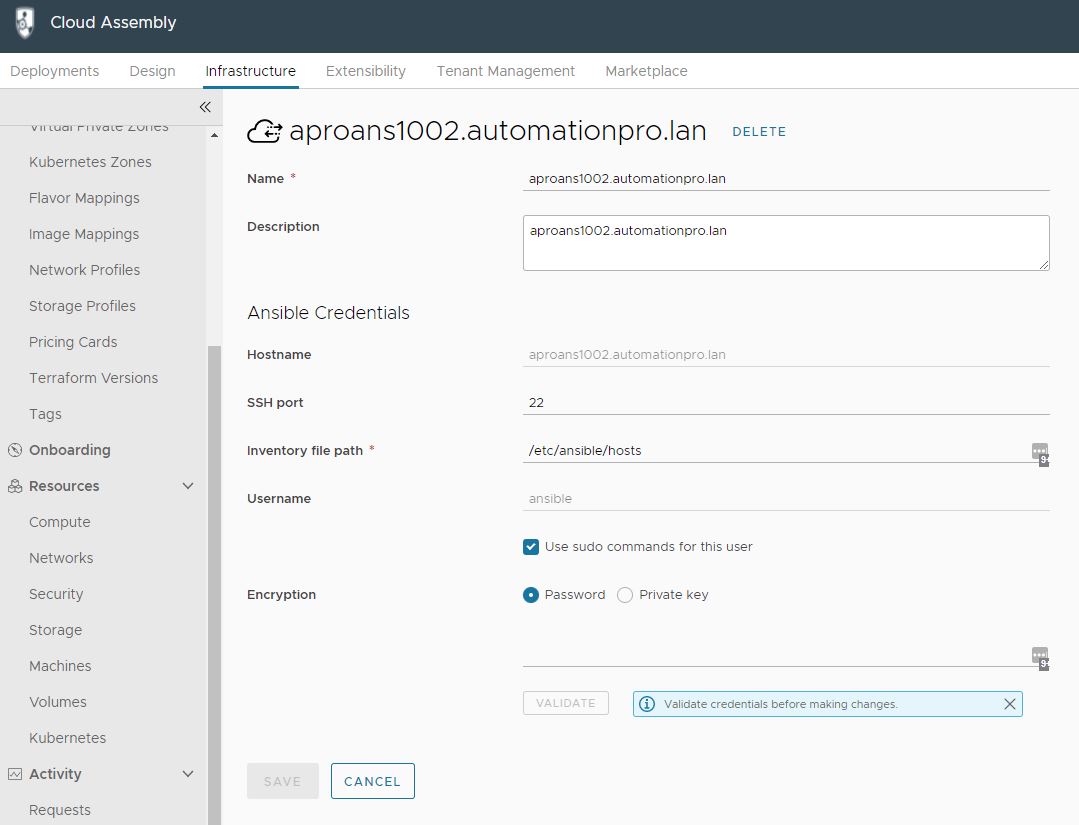Open Kubernetes Zones in the sidebar

(90, 162)
